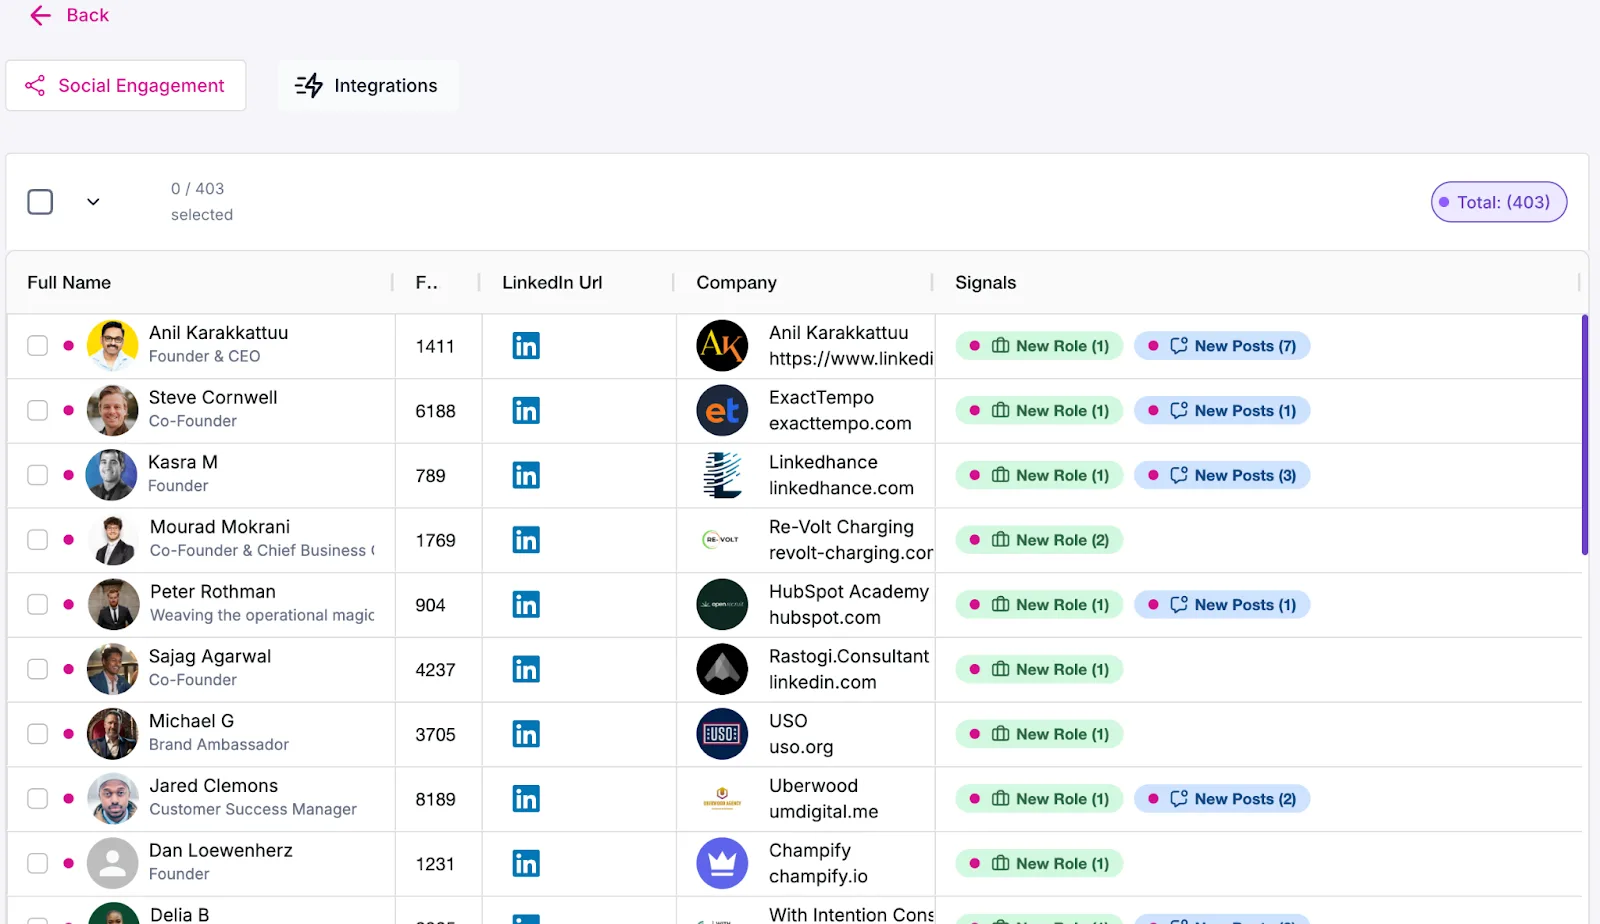The height and width of the screenshot is (924, 1600).
Task: Expand the selection options chevron
Action: (93, 202)
